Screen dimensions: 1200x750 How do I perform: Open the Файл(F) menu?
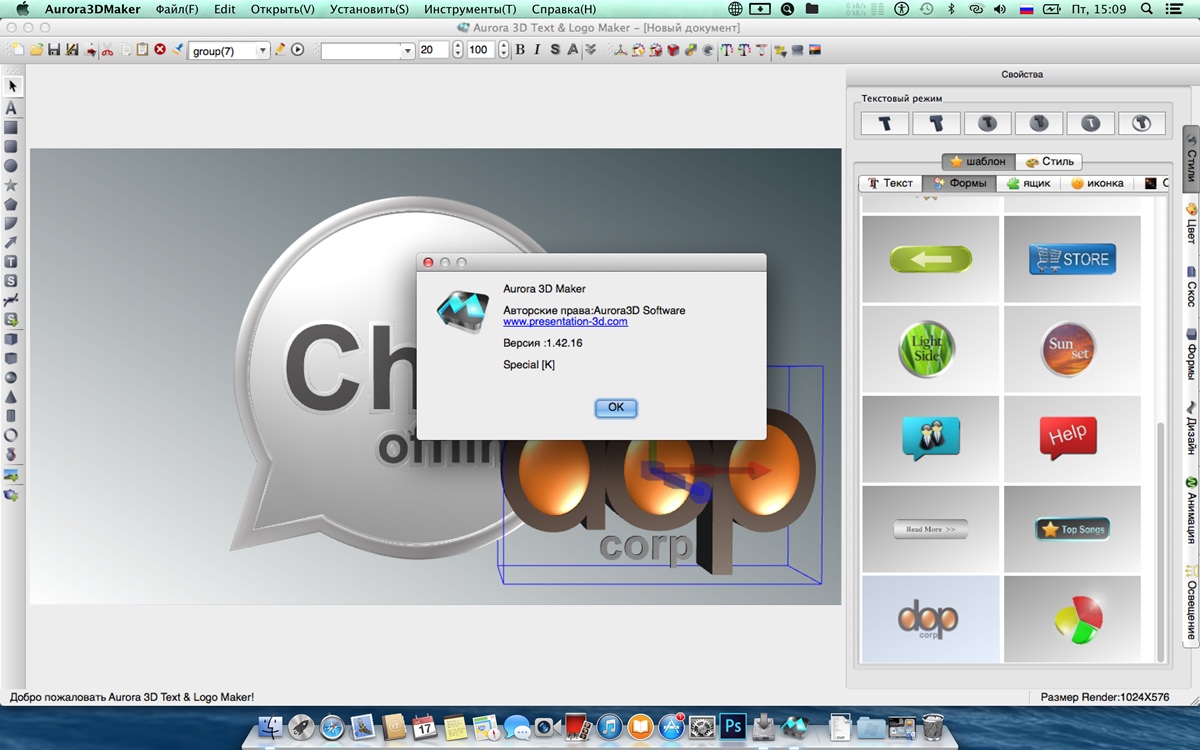pyautogui.click(x=177, y=9)
